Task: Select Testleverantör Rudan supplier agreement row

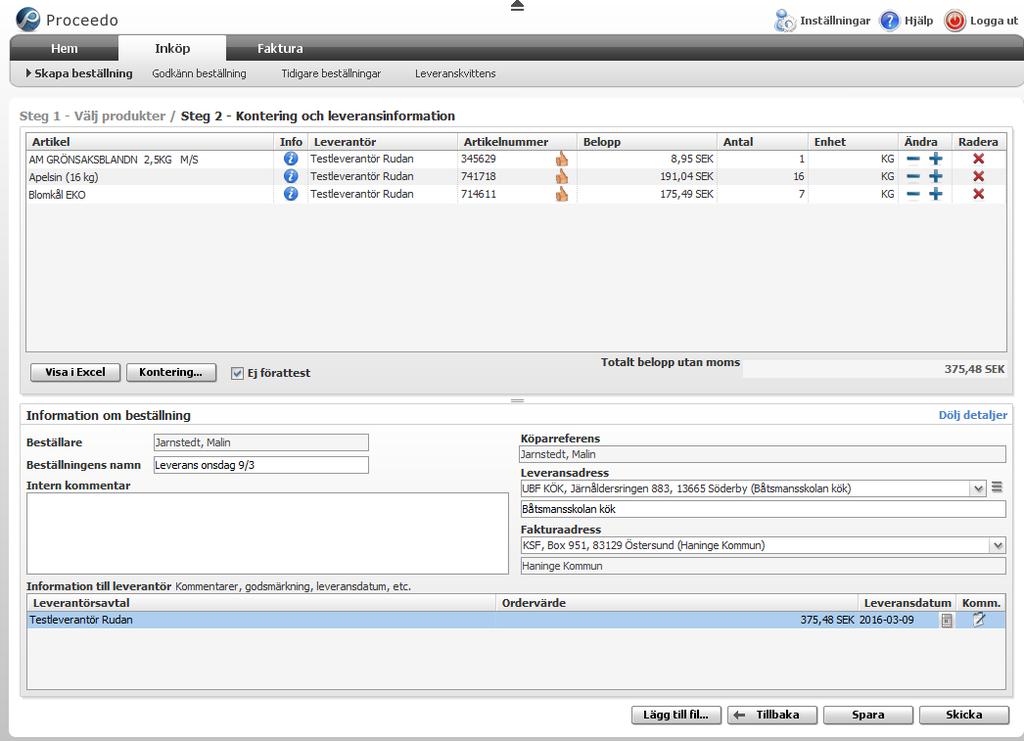Action: tap(516, 620)
